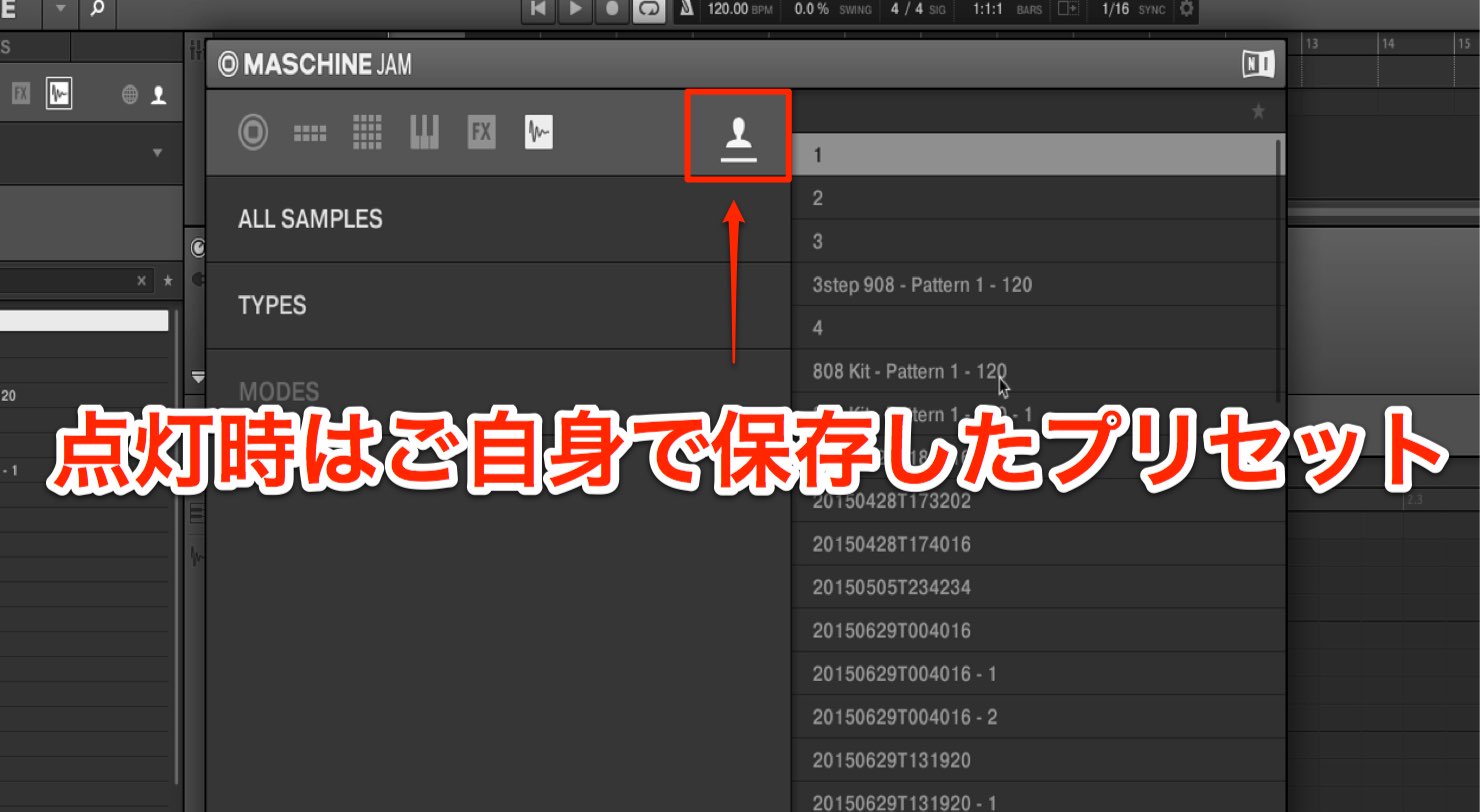Viewport: 1480px width, 812px height.
Task: Select the Groups file-type icon in browser
Action: (x=310, y=133)
